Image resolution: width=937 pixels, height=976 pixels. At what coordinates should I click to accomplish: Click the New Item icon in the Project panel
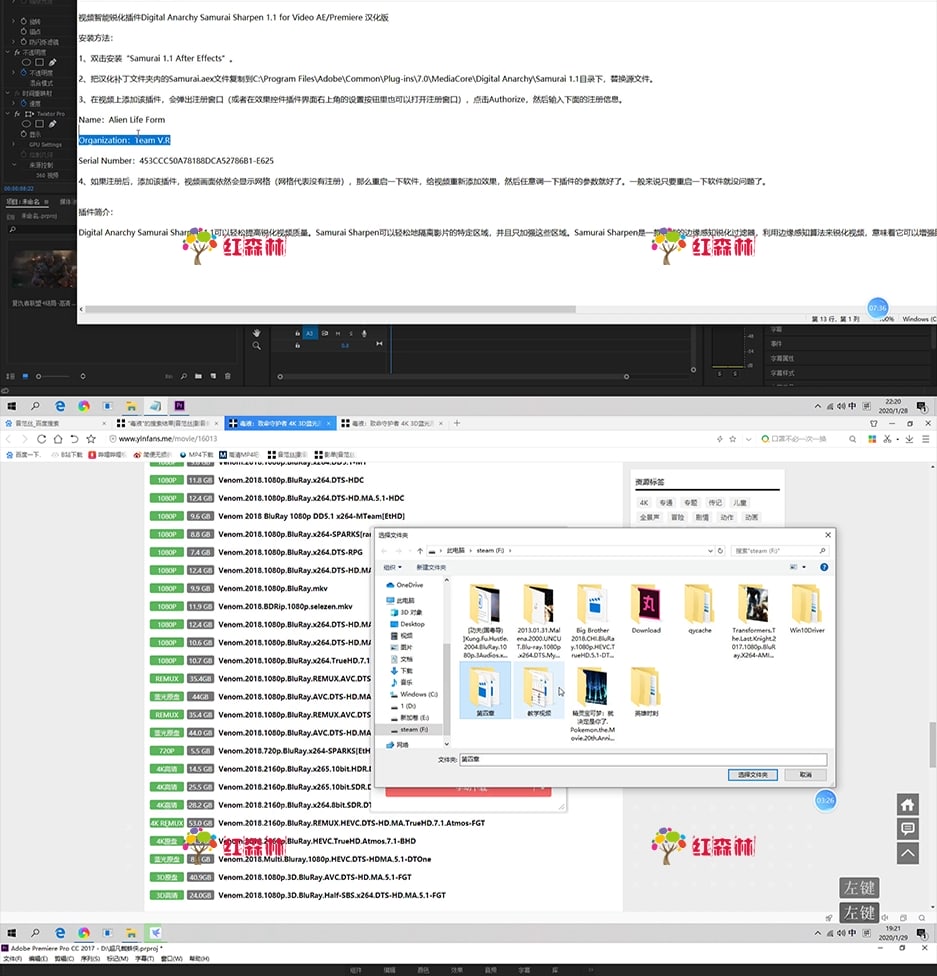pos(213,376)
